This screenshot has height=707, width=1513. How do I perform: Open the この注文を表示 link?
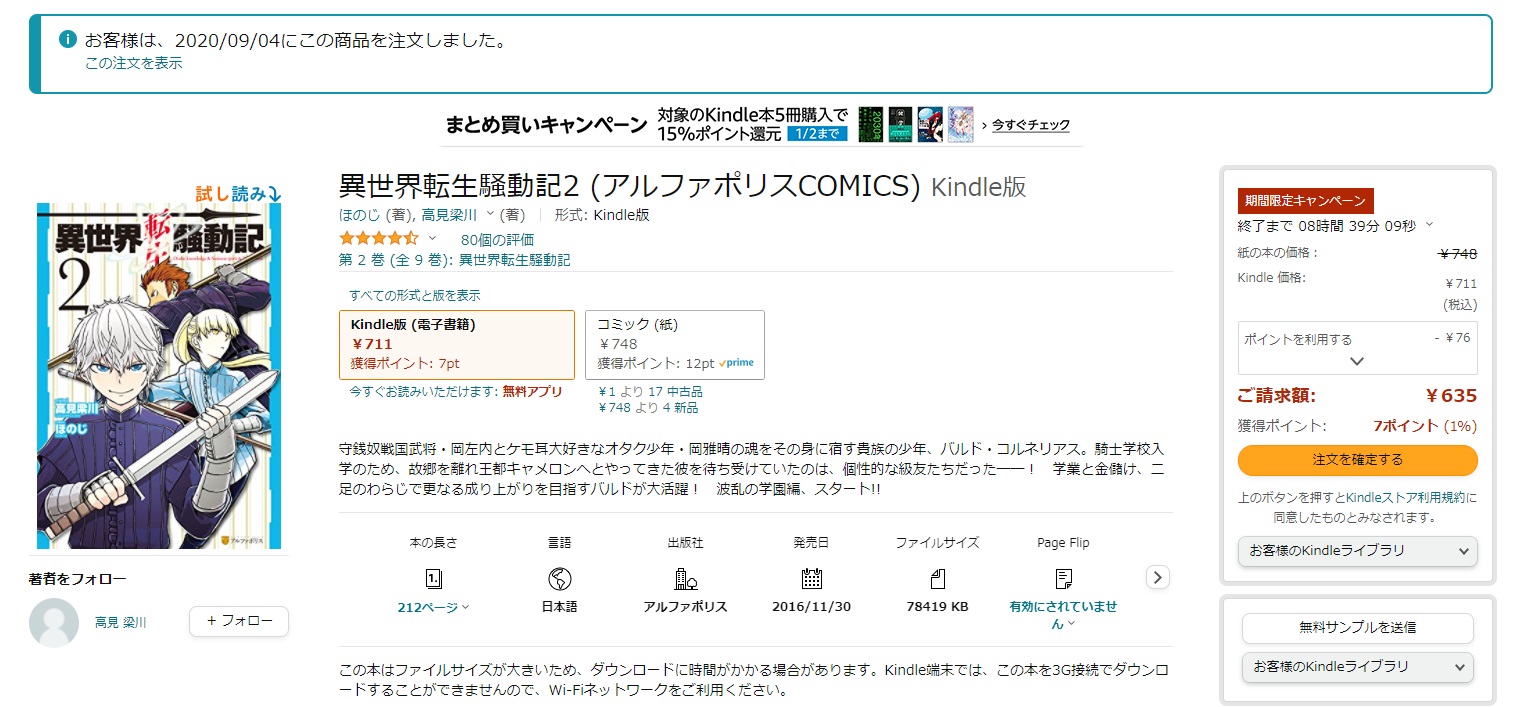134,63
